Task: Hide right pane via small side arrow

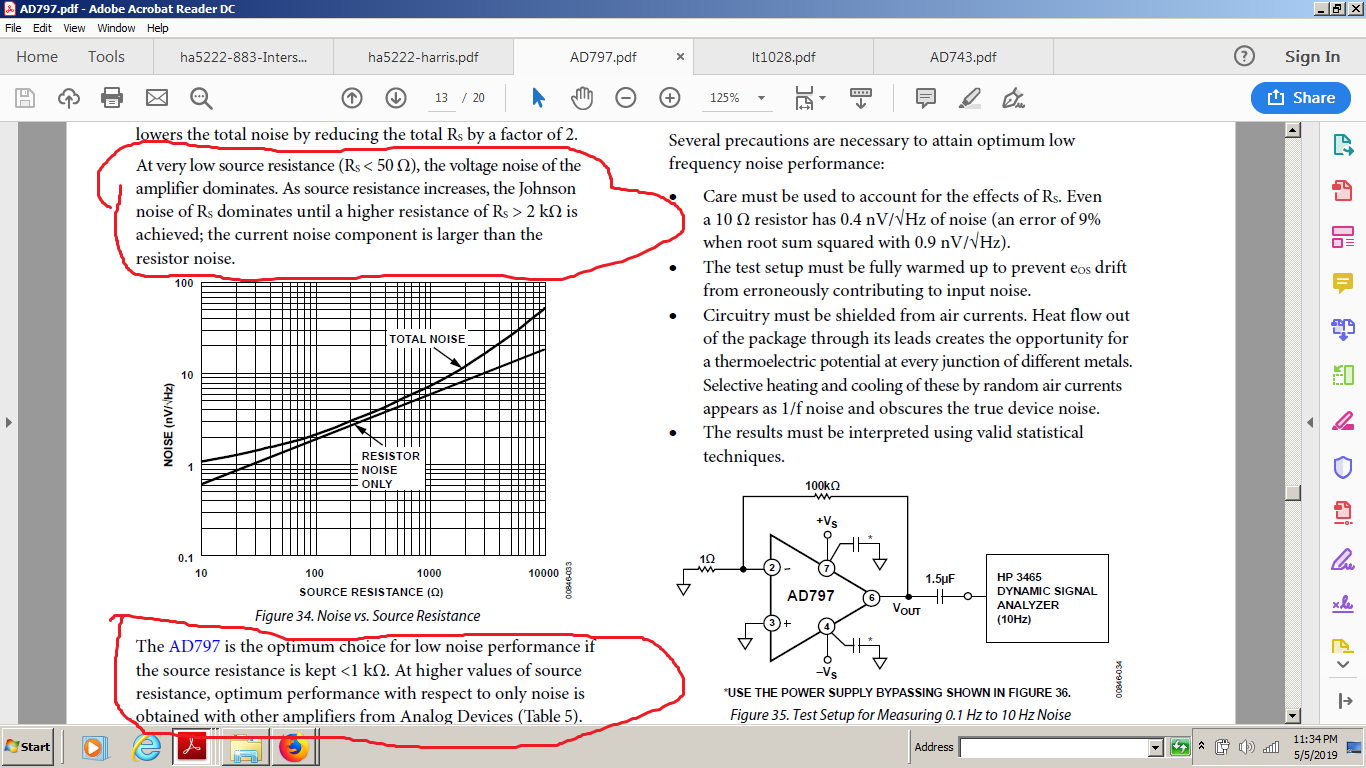Action: pyautogui.click(x=1312, y=422)
